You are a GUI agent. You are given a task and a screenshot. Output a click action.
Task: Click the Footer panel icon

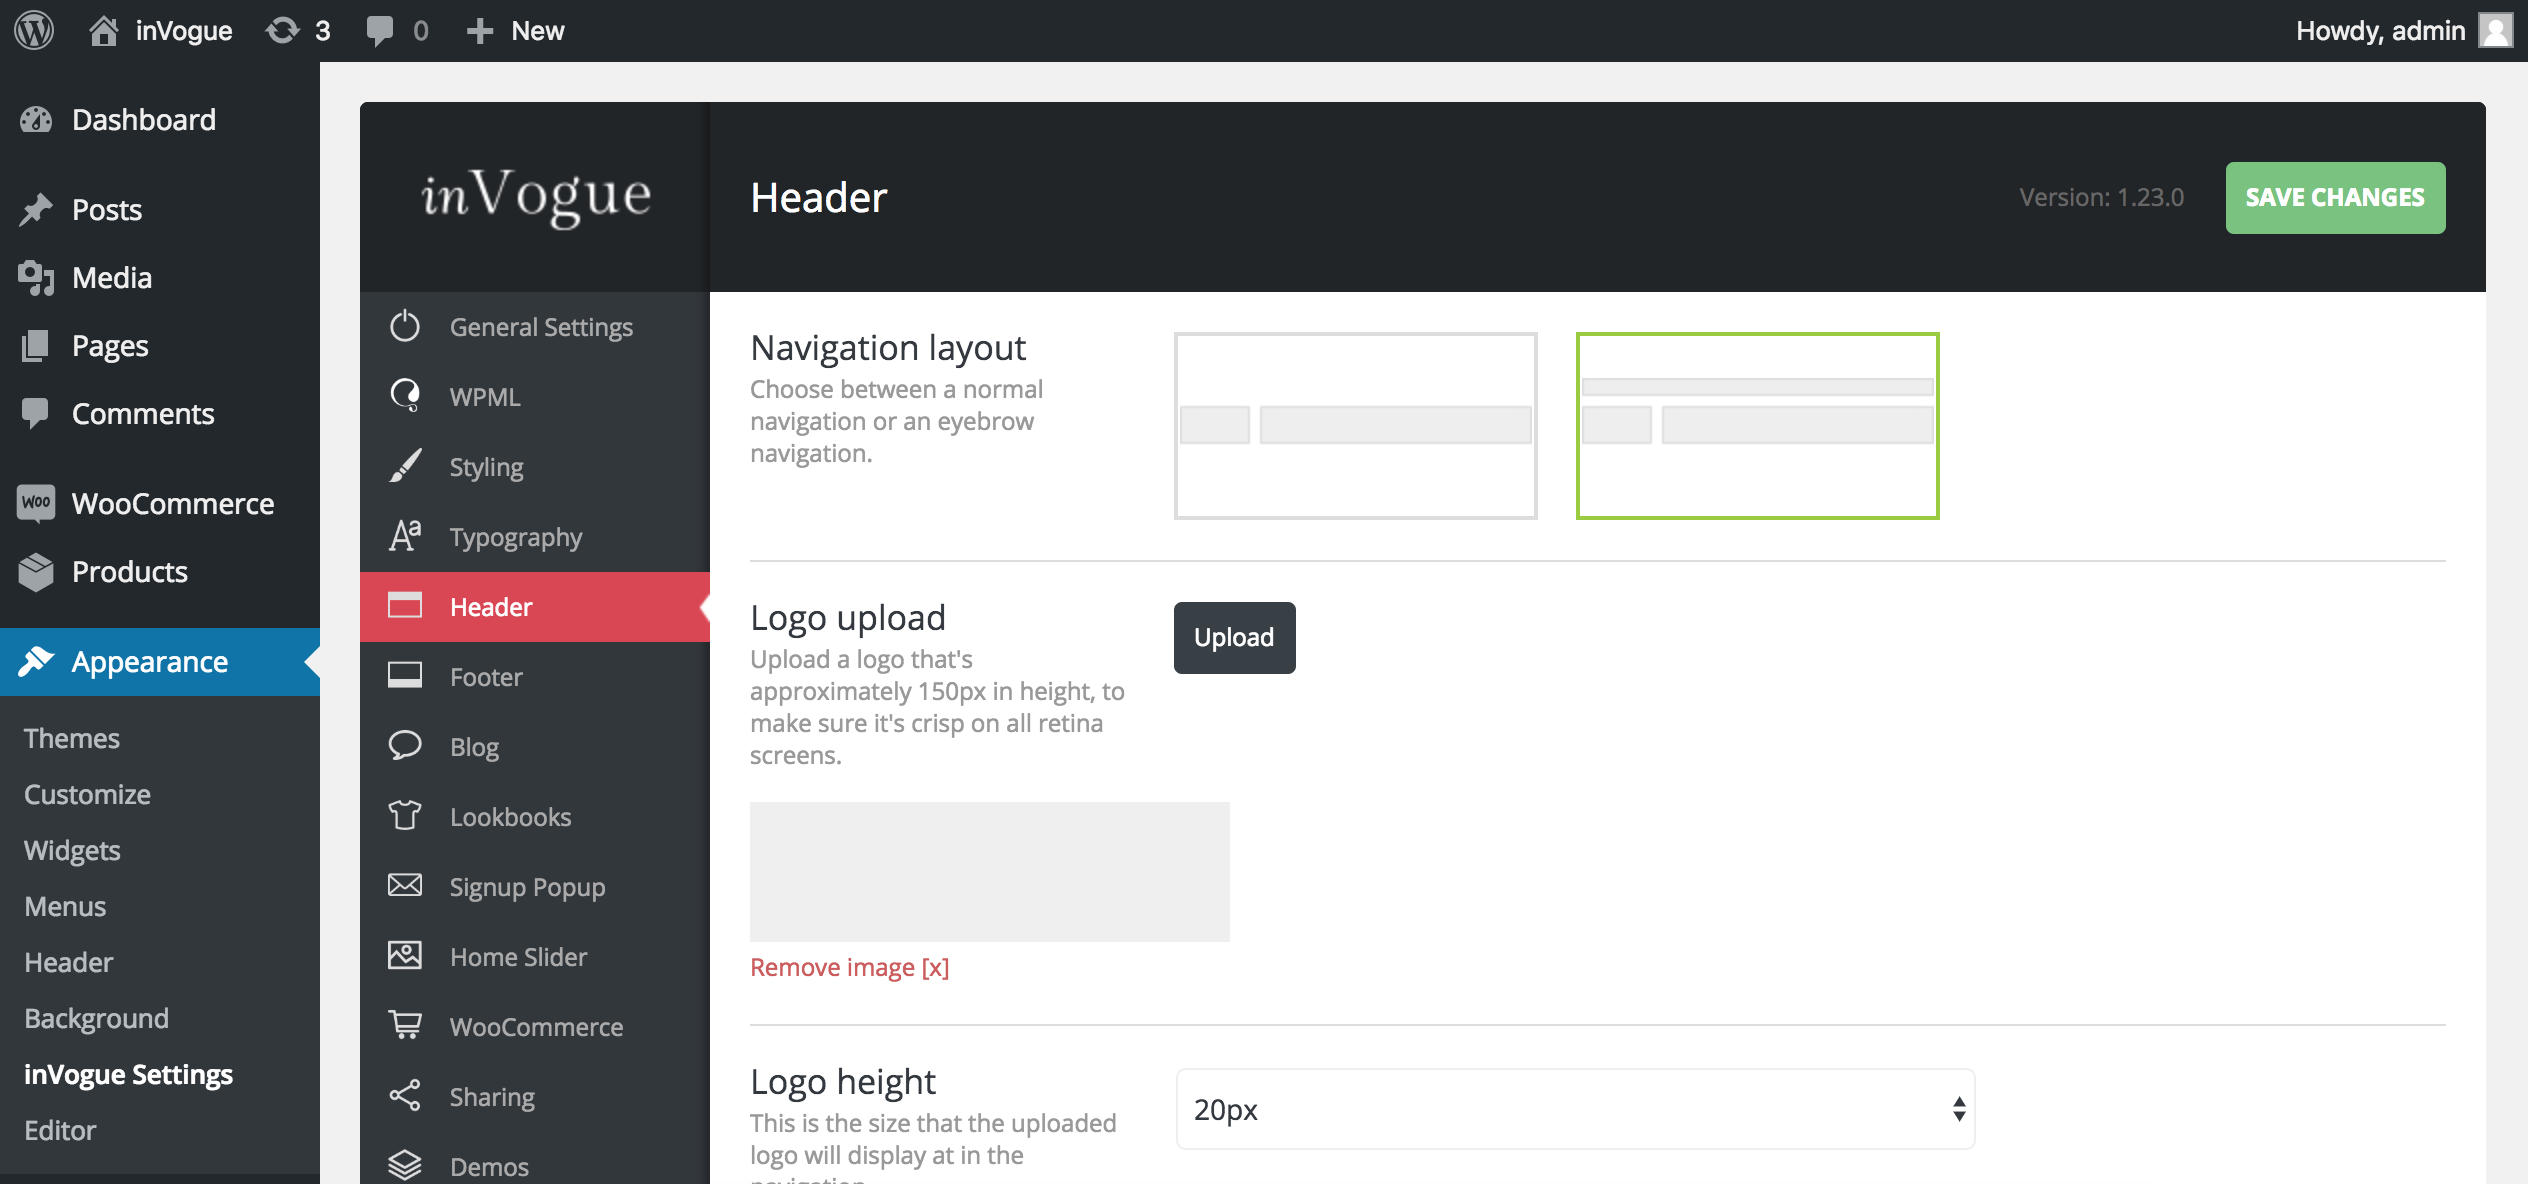point(405,676)
